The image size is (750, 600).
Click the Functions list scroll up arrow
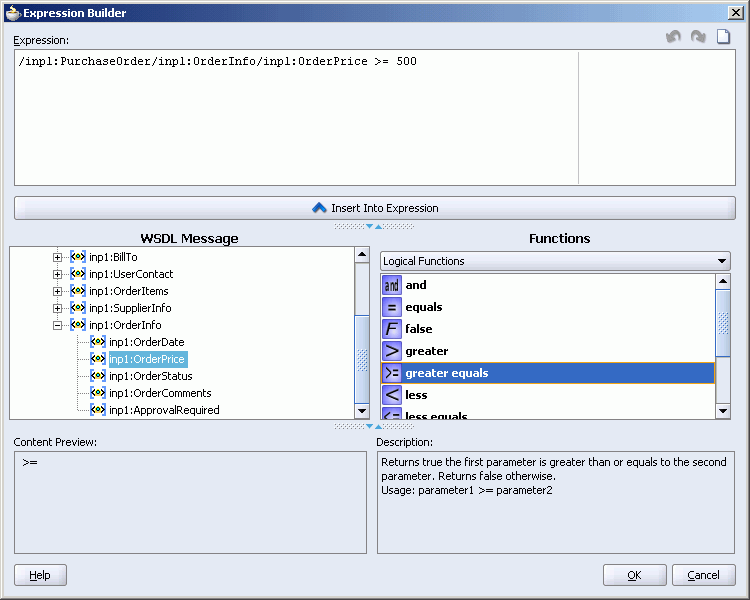723,281
